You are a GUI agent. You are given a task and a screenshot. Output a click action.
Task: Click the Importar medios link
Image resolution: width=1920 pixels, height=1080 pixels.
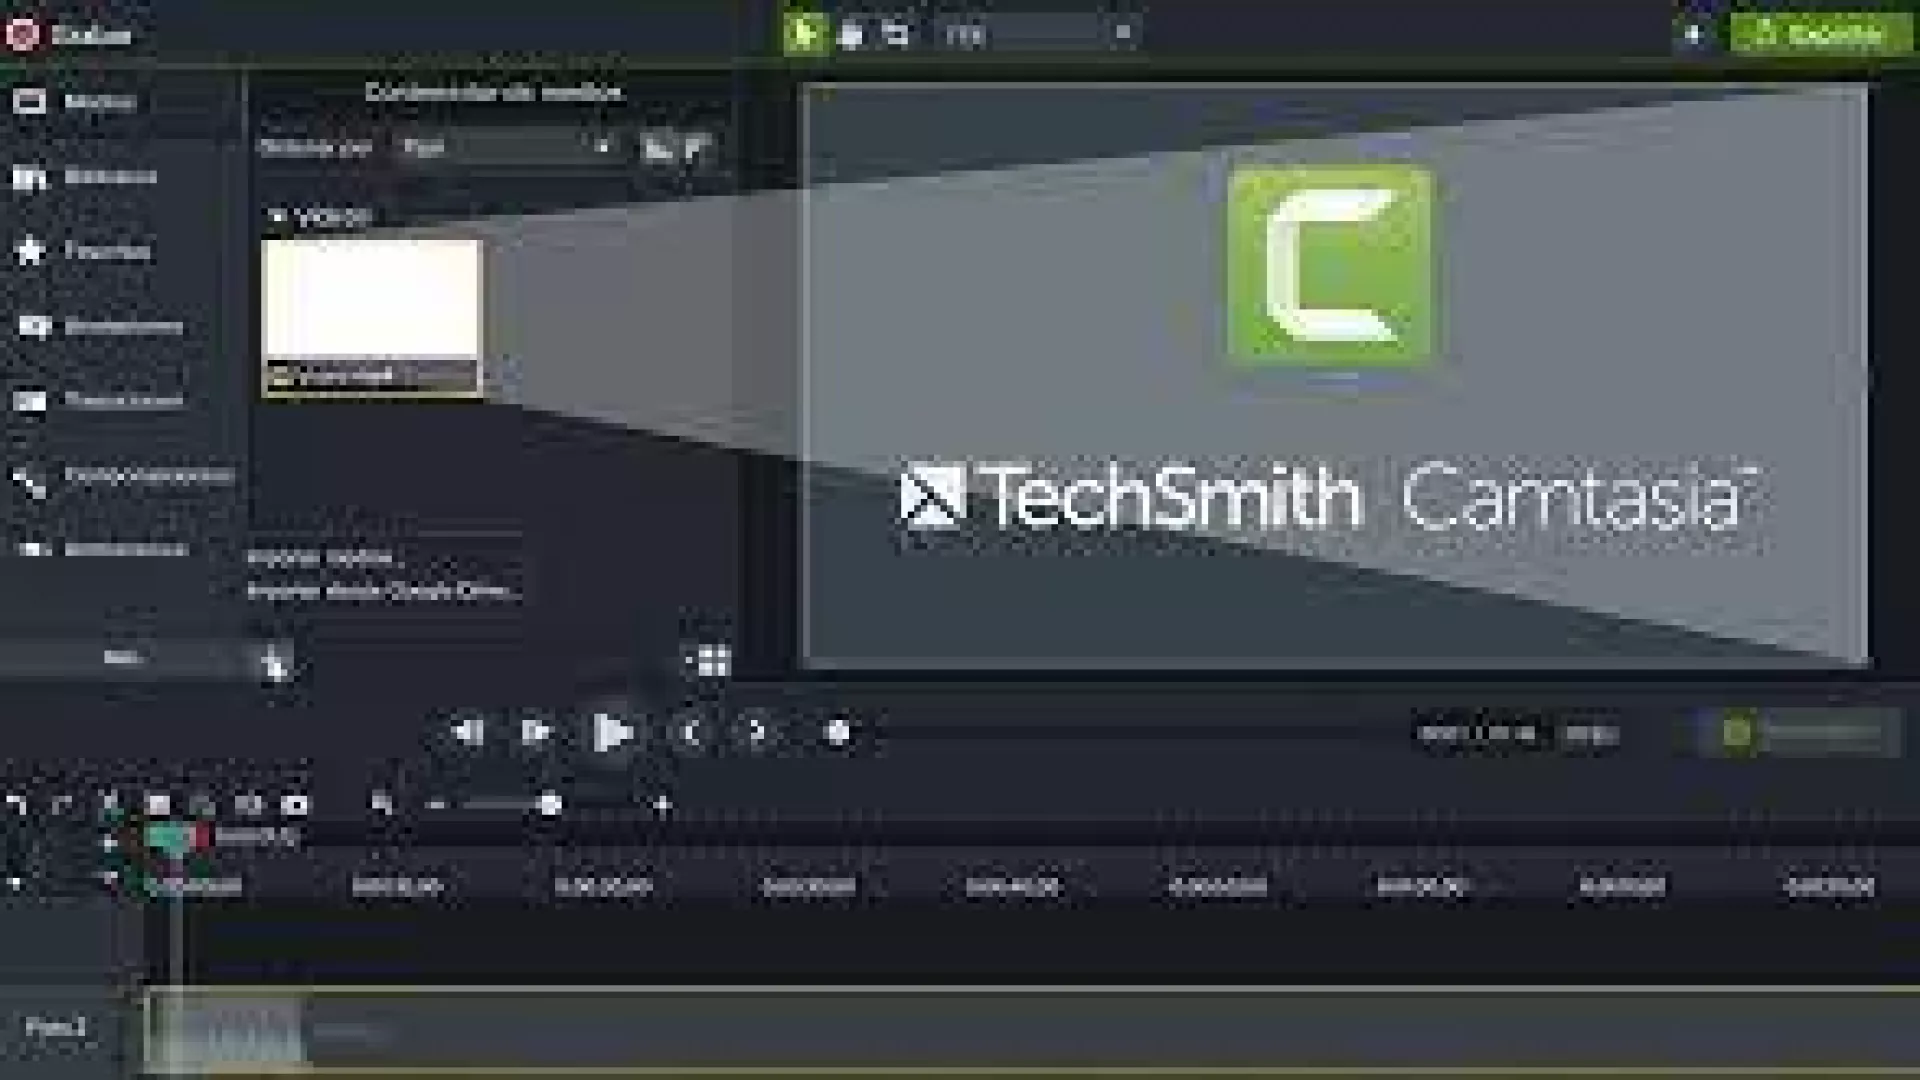(x=322, y=557)
